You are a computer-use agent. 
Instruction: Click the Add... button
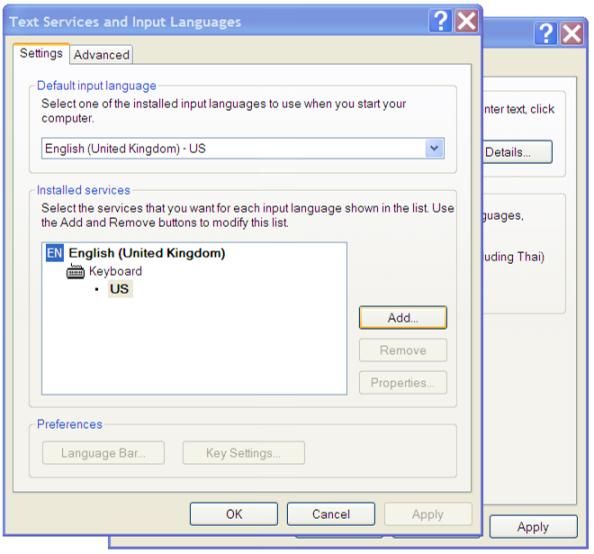(403, 318)
